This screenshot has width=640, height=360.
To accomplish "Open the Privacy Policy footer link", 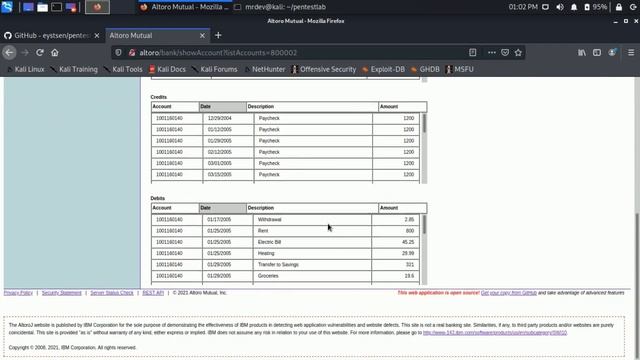I will click(x=18, y=293).
